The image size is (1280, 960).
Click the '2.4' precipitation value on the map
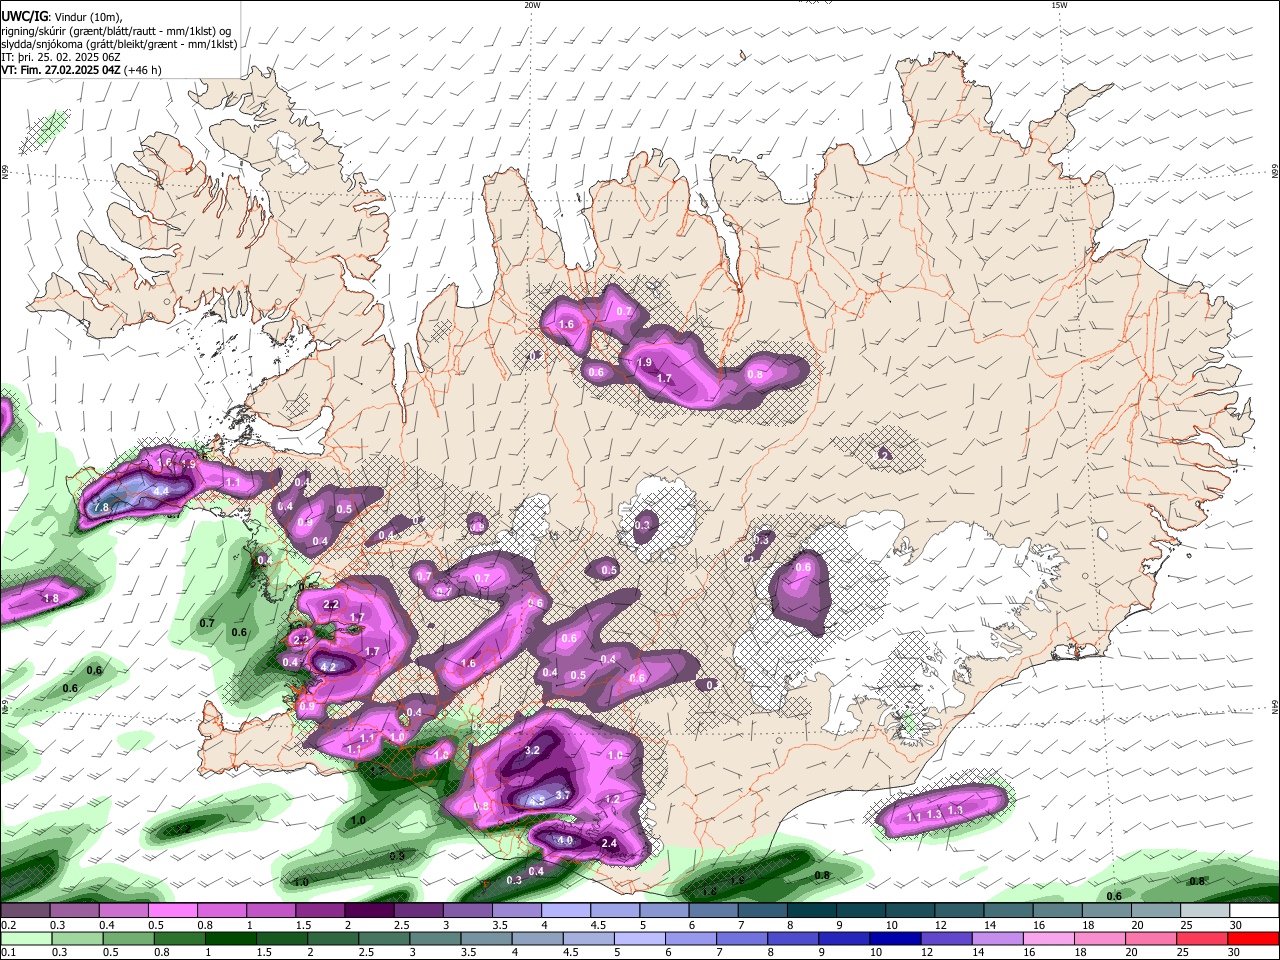[x=609, y=844]
